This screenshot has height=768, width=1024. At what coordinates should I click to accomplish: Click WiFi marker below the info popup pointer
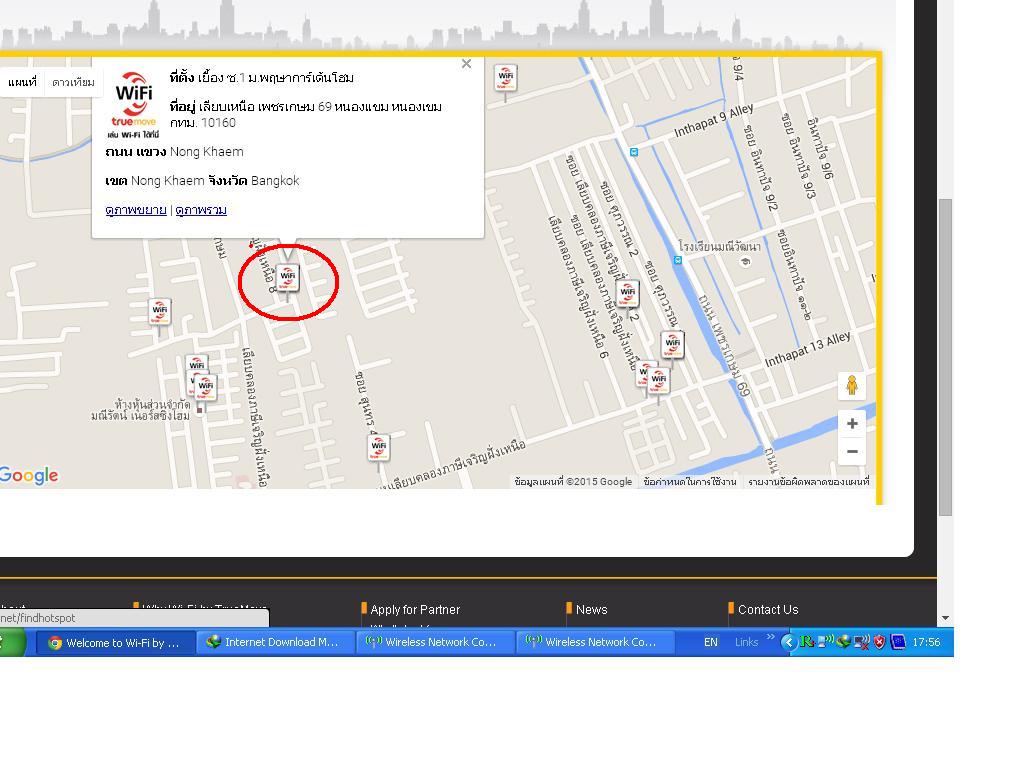pos(287,280)
